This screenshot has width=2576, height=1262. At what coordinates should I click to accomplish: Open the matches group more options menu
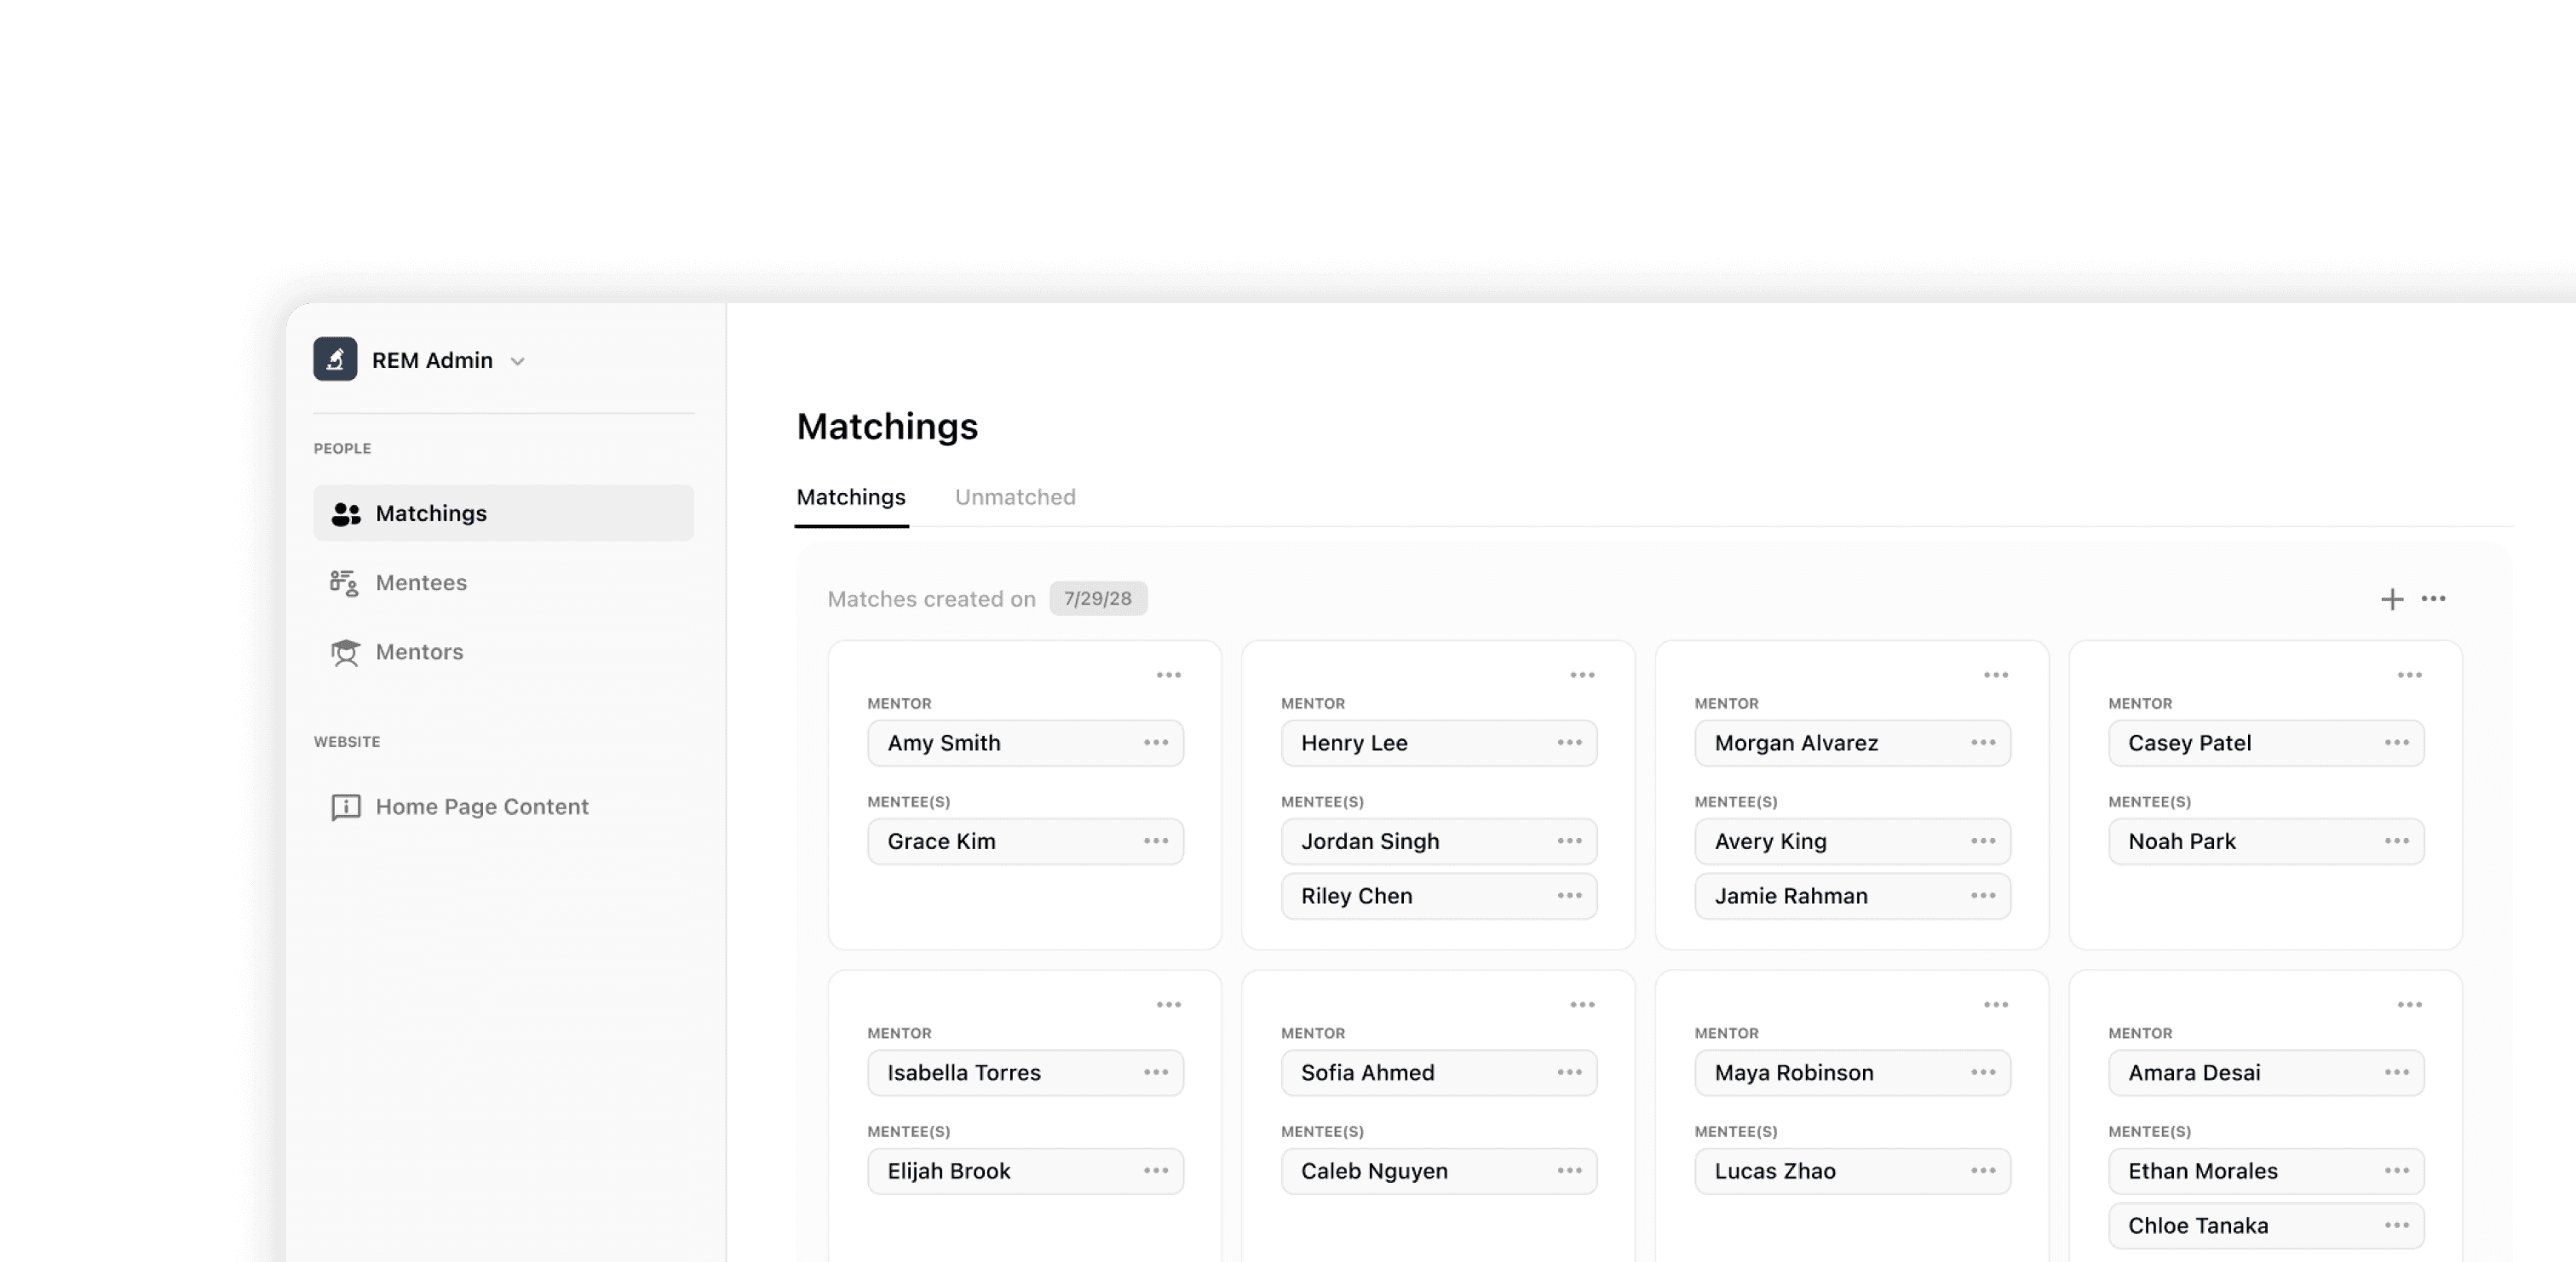point(2433,599)
